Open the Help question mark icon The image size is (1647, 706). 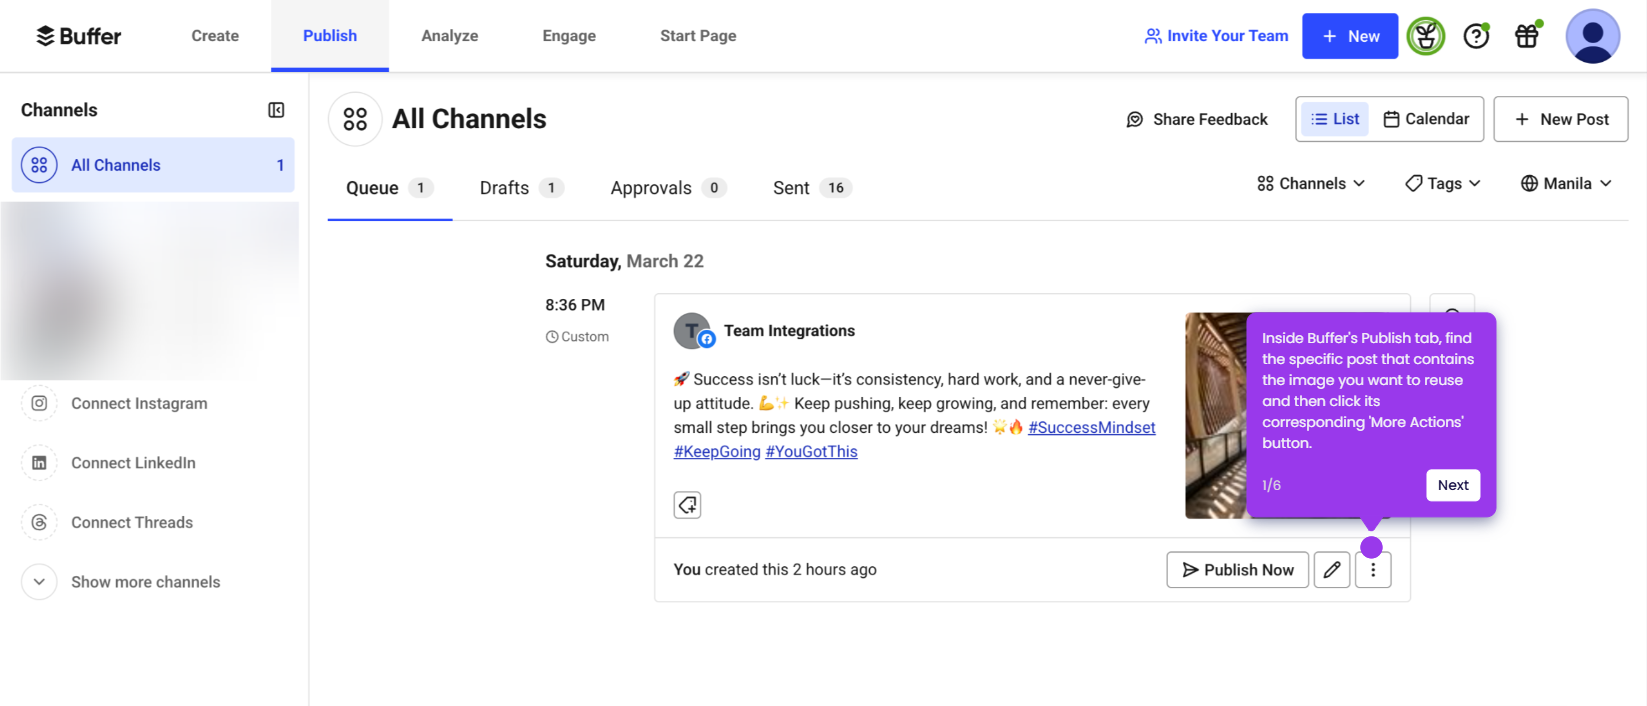click(x=1476, y=36)
